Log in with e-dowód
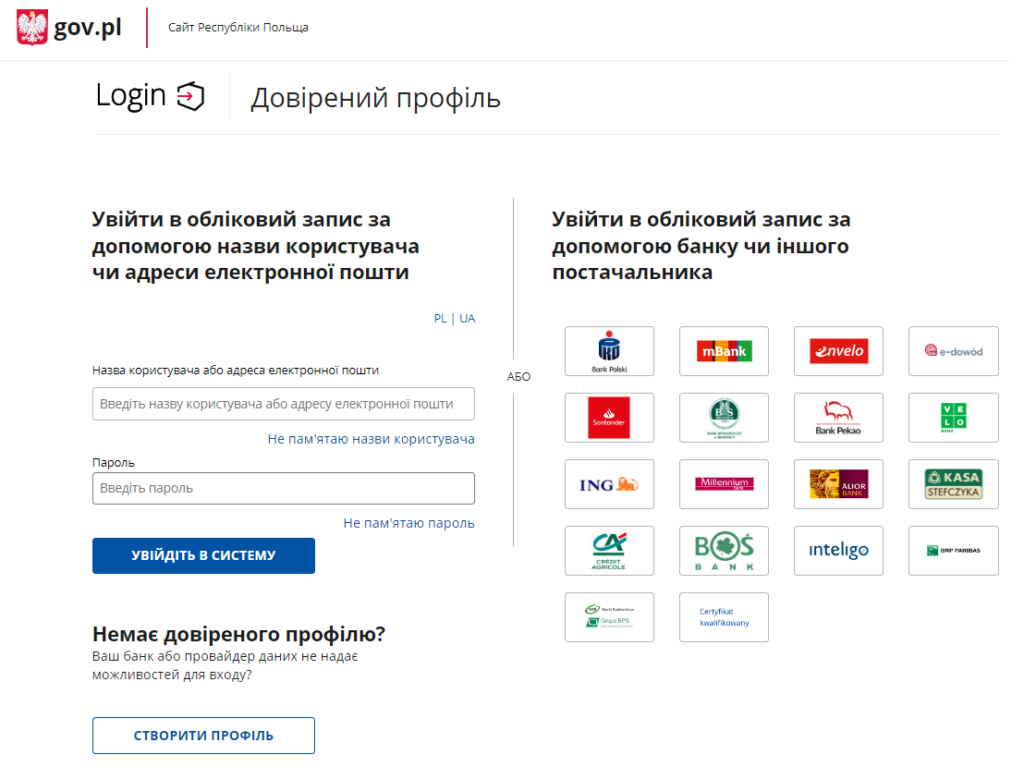 (952, 351)
